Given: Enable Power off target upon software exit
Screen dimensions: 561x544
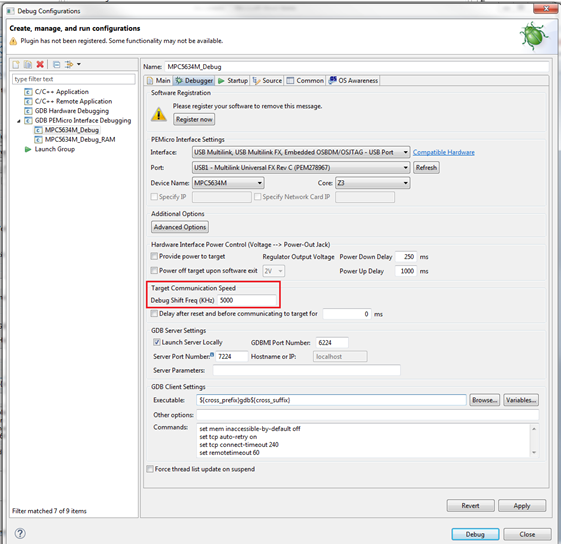Looking at the screenshot, I should pos(154,271).
